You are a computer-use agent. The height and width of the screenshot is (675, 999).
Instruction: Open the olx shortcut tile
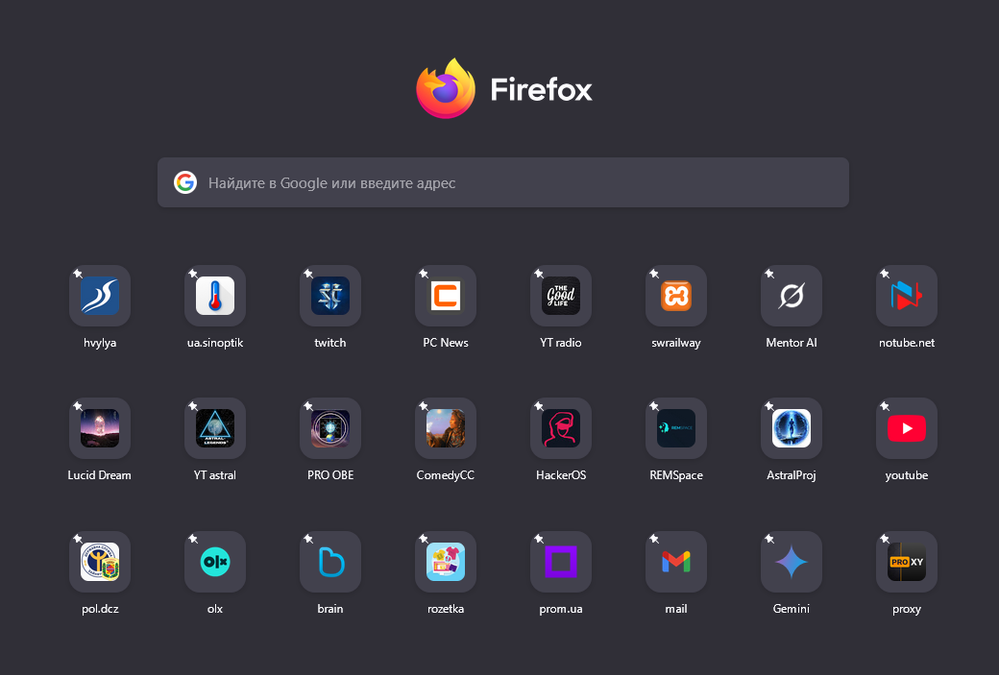pyautogui.click(x=215, y=562)
